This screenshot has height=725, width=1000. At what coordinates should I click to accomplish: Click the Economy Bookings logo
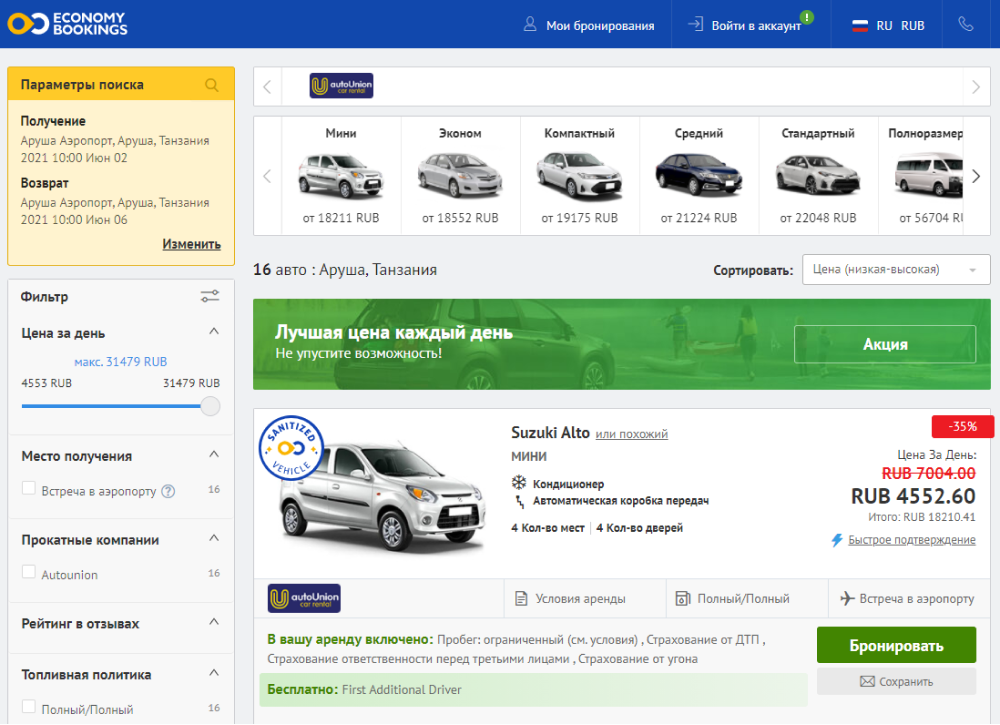coord(67,24)
